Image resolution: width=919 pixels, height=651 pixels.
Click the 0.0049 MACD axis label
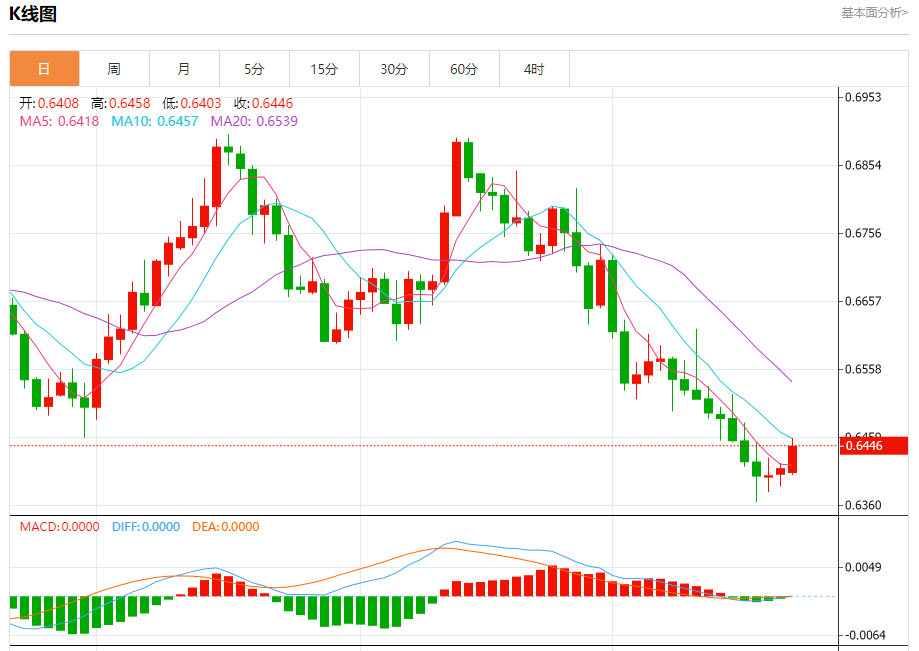(x=863, y=567)
